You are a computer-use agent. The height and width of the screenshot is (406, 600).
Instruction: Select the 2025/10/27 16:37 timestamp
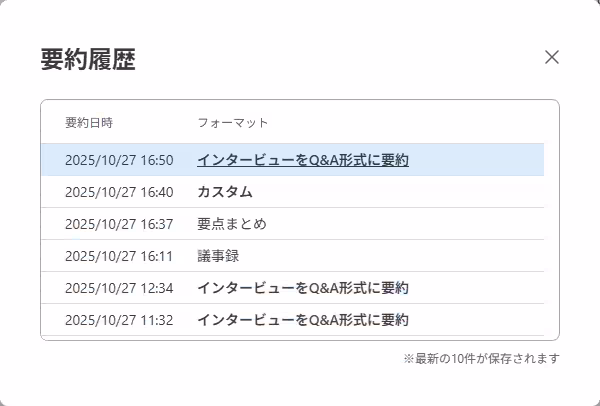point(119,224)
